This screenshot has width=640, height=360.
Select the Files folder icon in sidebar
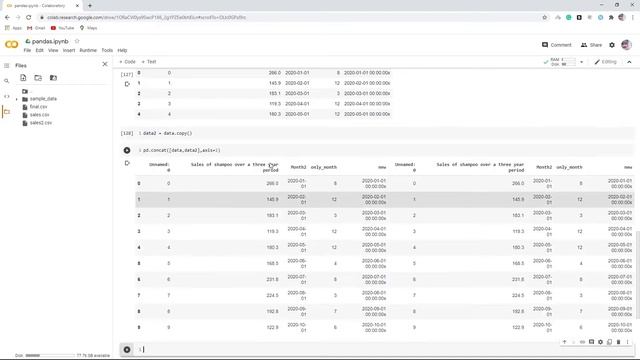click(x=7, y=112)
